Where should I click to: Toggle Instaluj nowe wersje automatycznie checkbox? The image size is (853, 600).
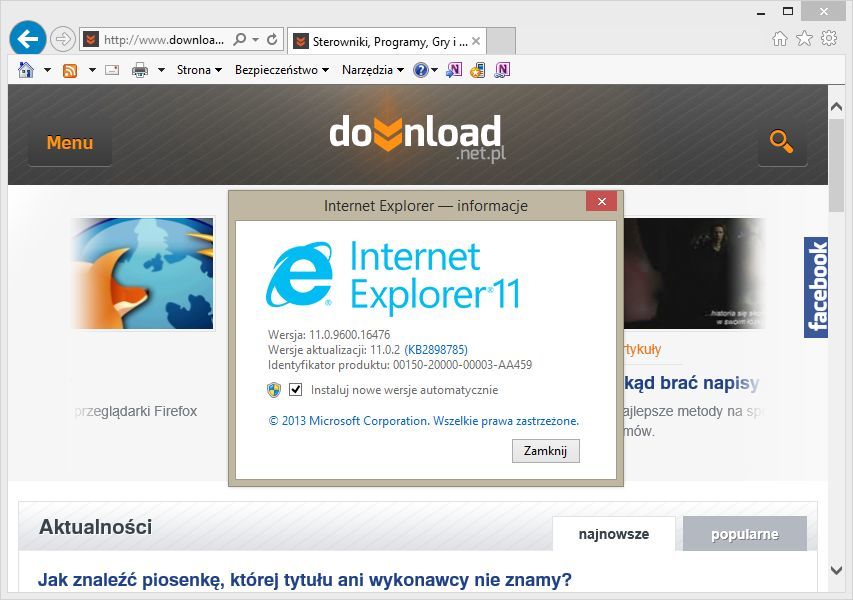295,389
